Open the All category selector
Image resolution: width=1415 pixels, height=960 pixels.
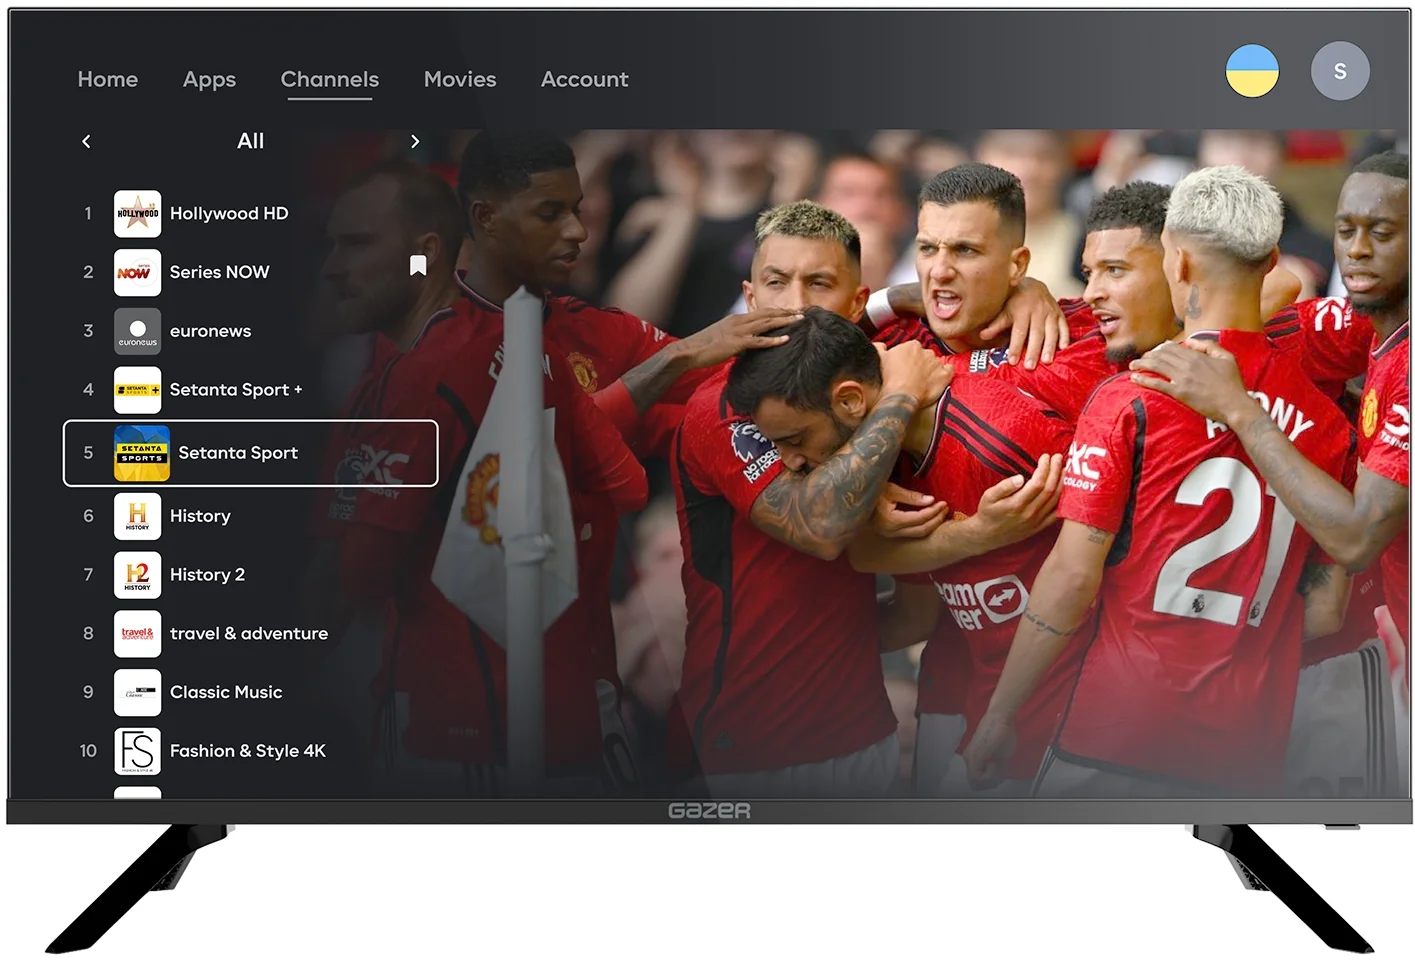pyautogui.click(x=250, y=142)
